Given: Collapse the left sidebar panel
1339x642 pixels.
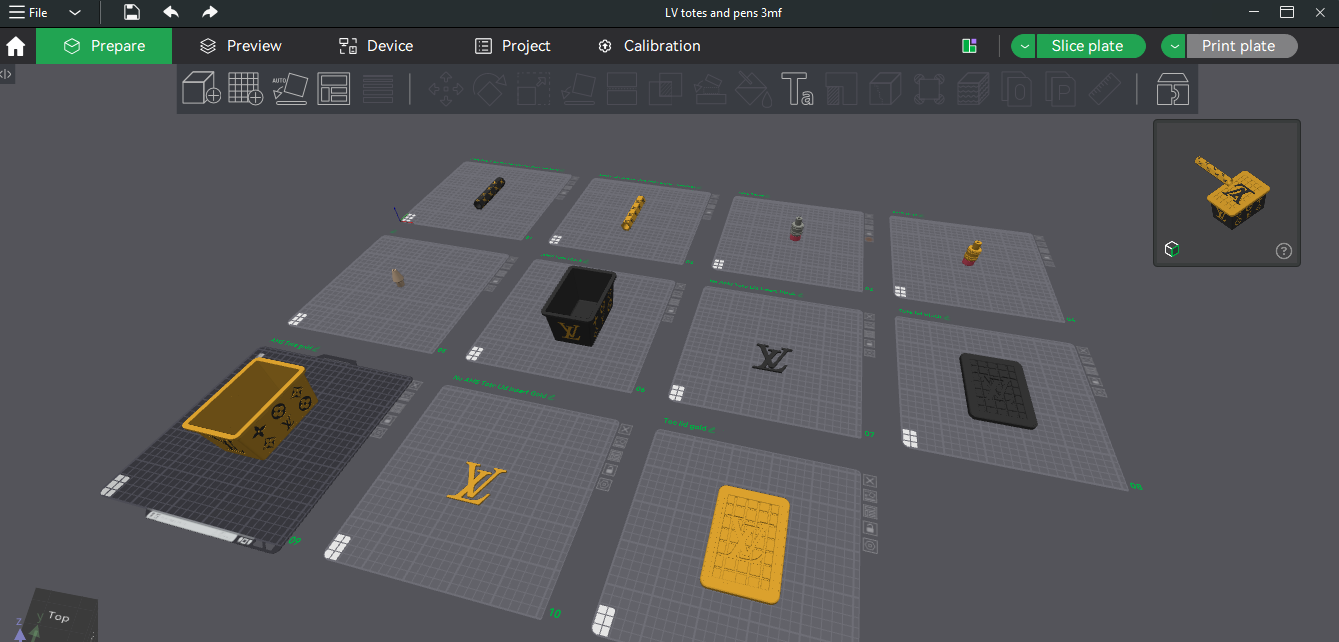Looking at the screenshot, I should coord(6,74).
